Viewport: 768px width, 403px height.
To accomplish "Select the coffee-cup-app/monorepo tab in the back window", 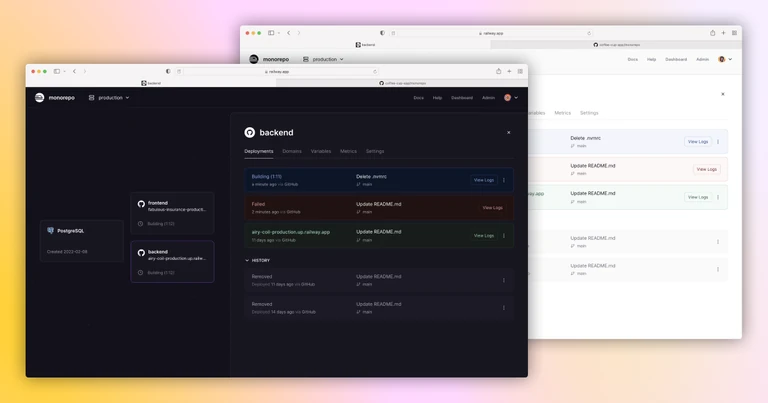I will click(616, 45).
